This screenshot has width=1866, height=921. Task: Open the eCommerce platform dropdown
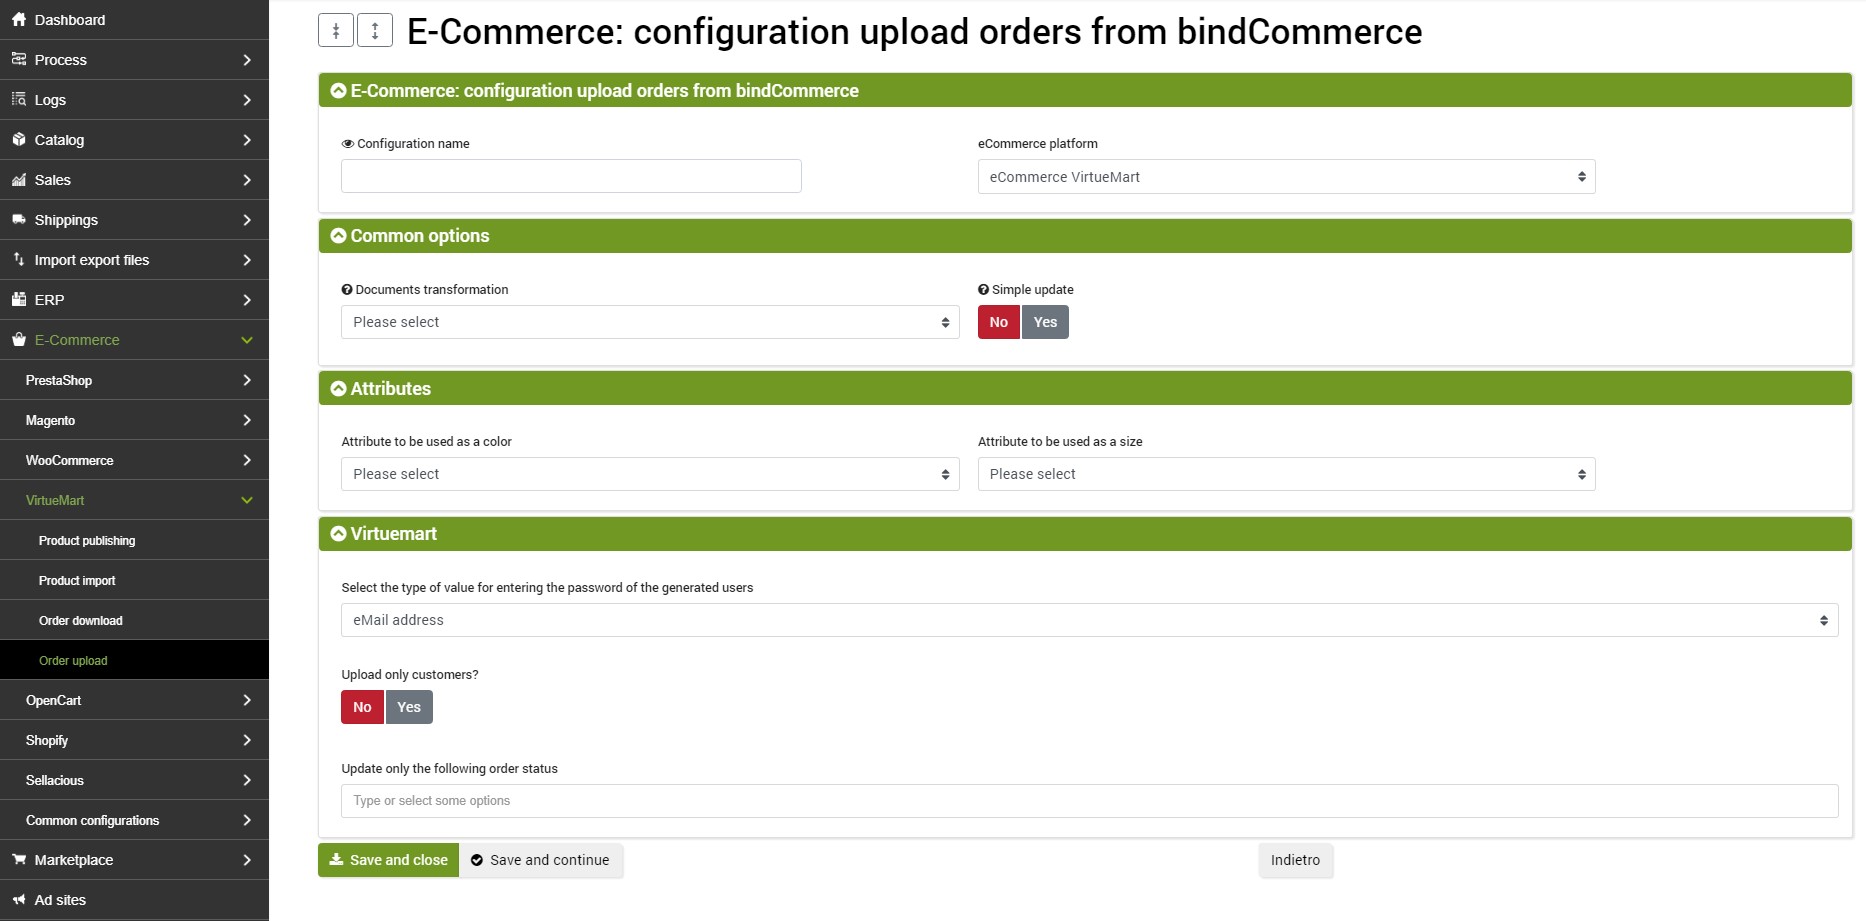click(1286, 177)
